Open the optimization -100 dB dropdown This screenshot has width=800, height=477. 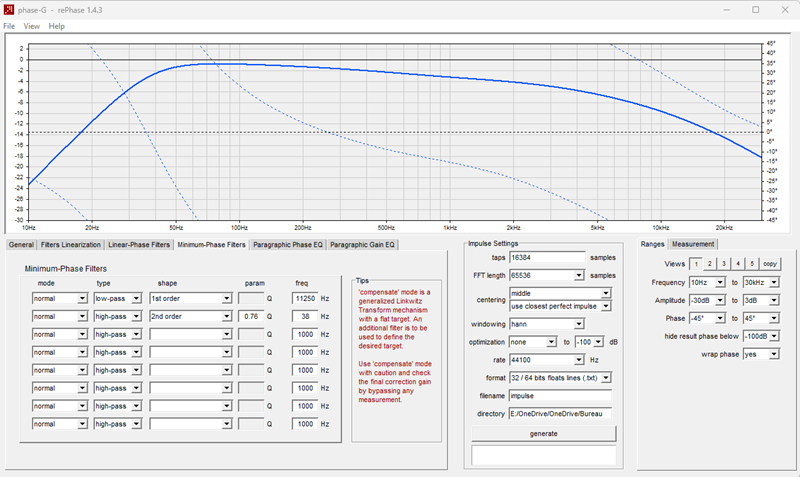pos(589,342)
